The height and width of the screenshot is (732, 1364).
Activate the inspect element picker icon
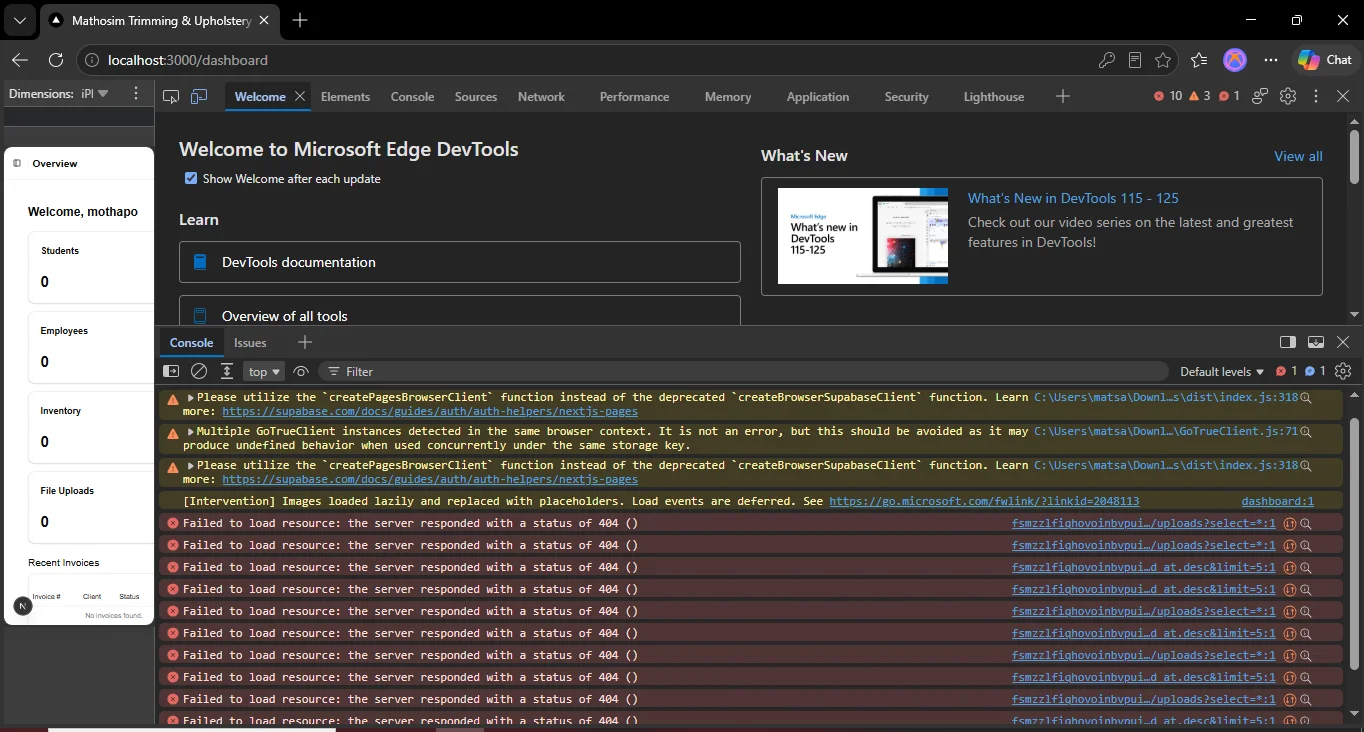tap(171, 96)
